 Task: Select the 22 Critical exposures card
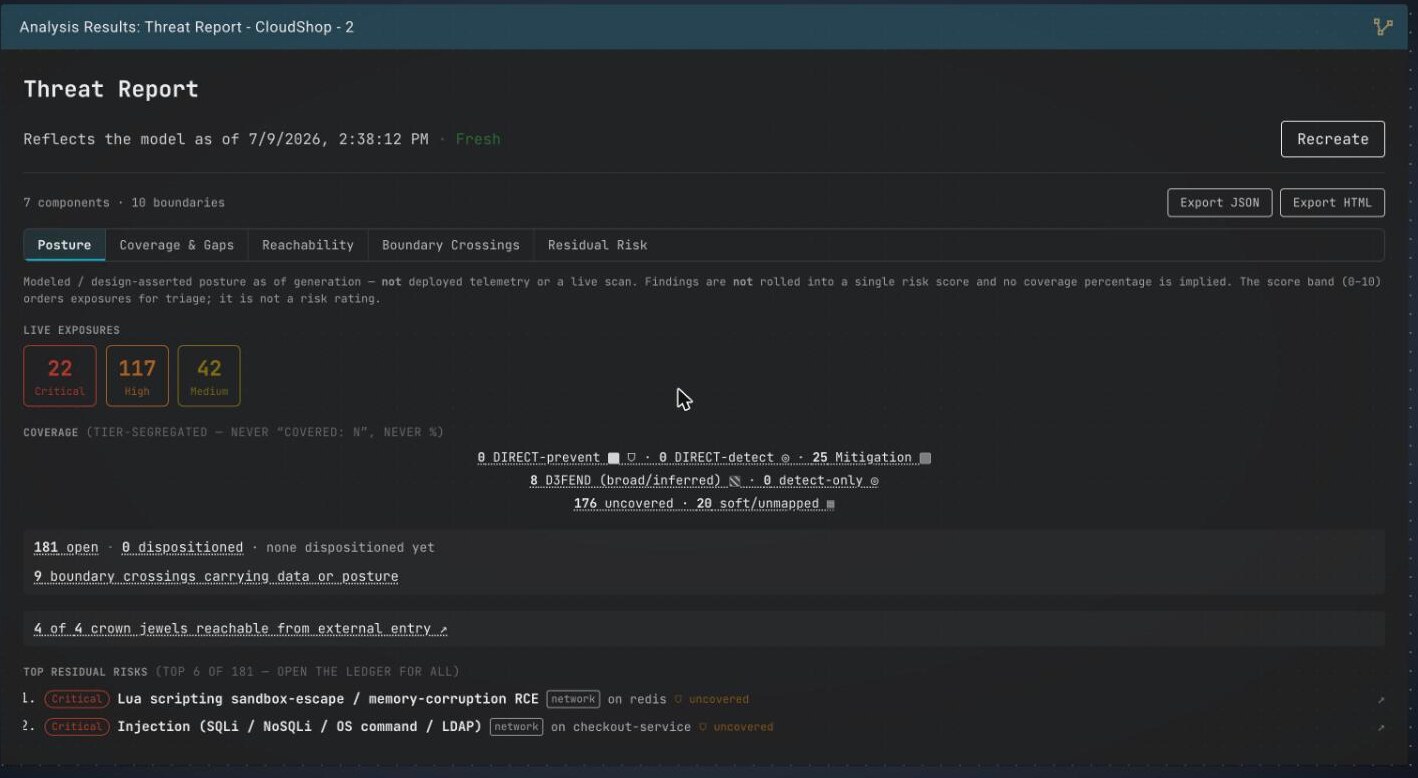60,376
